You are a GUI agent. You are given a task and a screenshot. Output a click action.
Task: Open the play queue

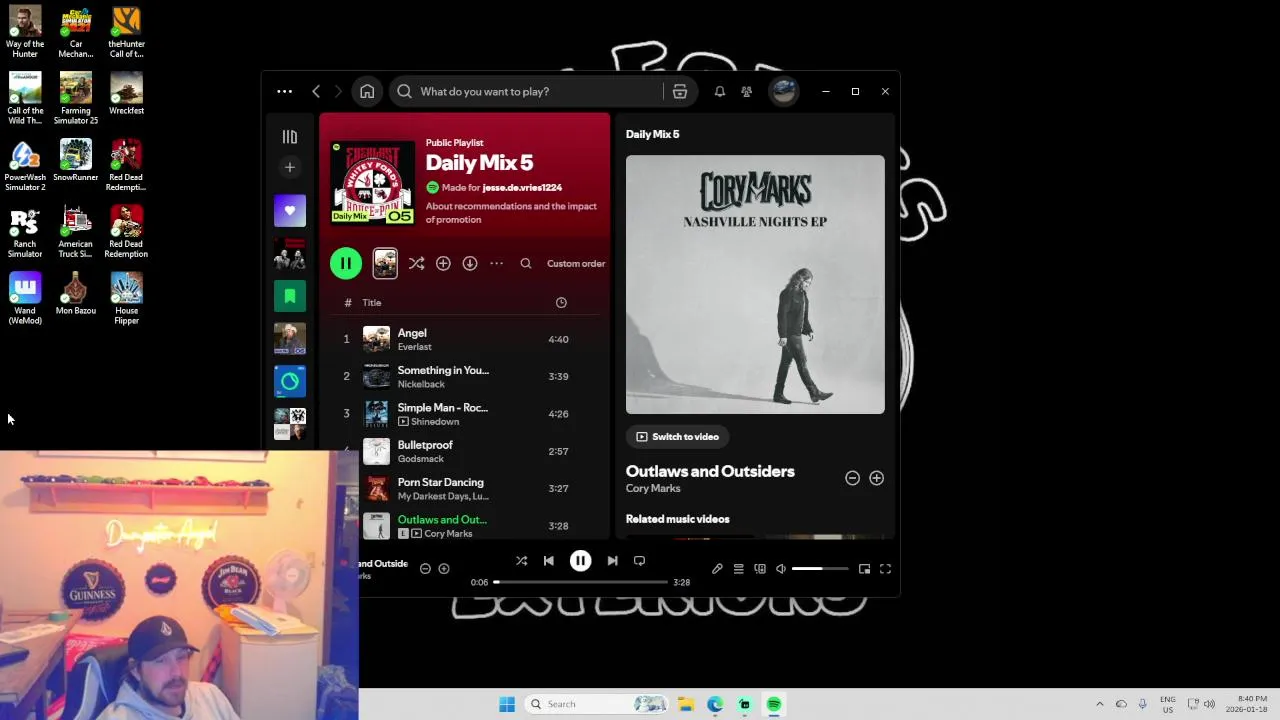(x=738, y=569)
